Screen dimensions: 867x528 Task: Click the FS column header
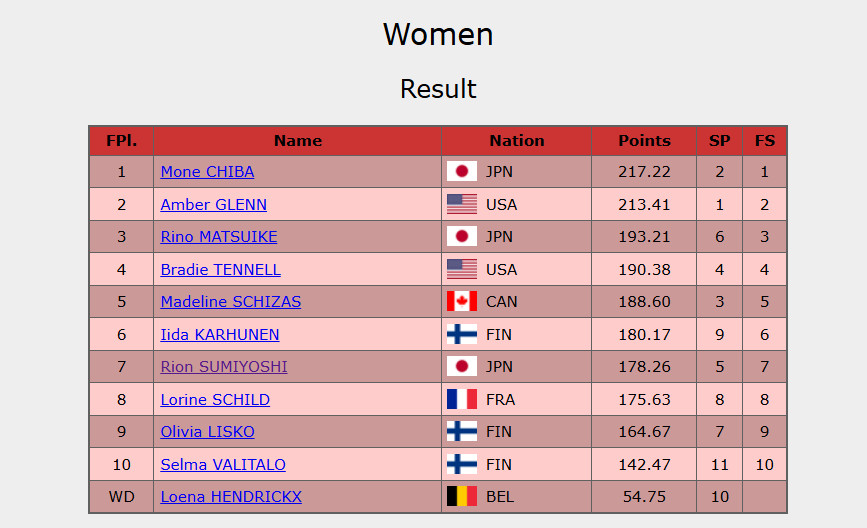click(x=765, y=141)
